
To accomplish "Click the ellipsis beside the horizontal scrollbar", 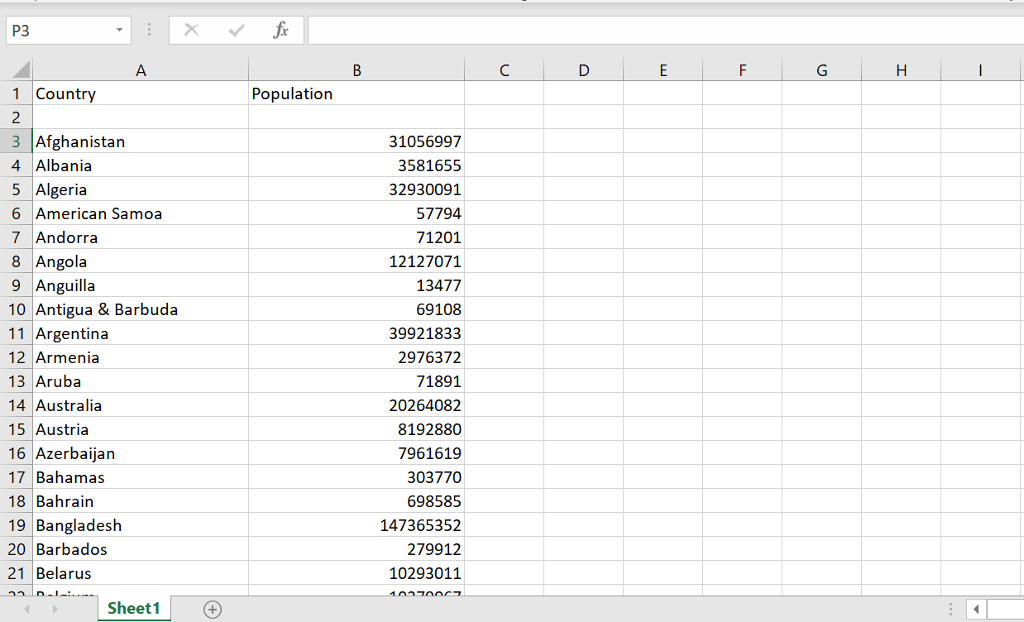I will [x=951, y=608].
